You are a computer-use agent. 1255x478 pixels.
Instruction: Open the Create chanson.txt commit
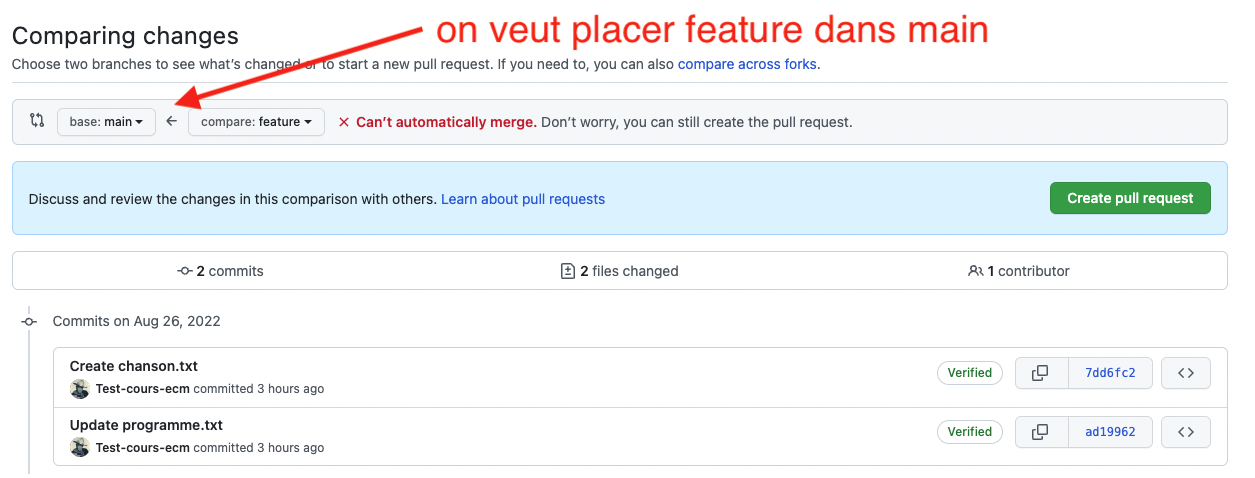click(134, 366)
